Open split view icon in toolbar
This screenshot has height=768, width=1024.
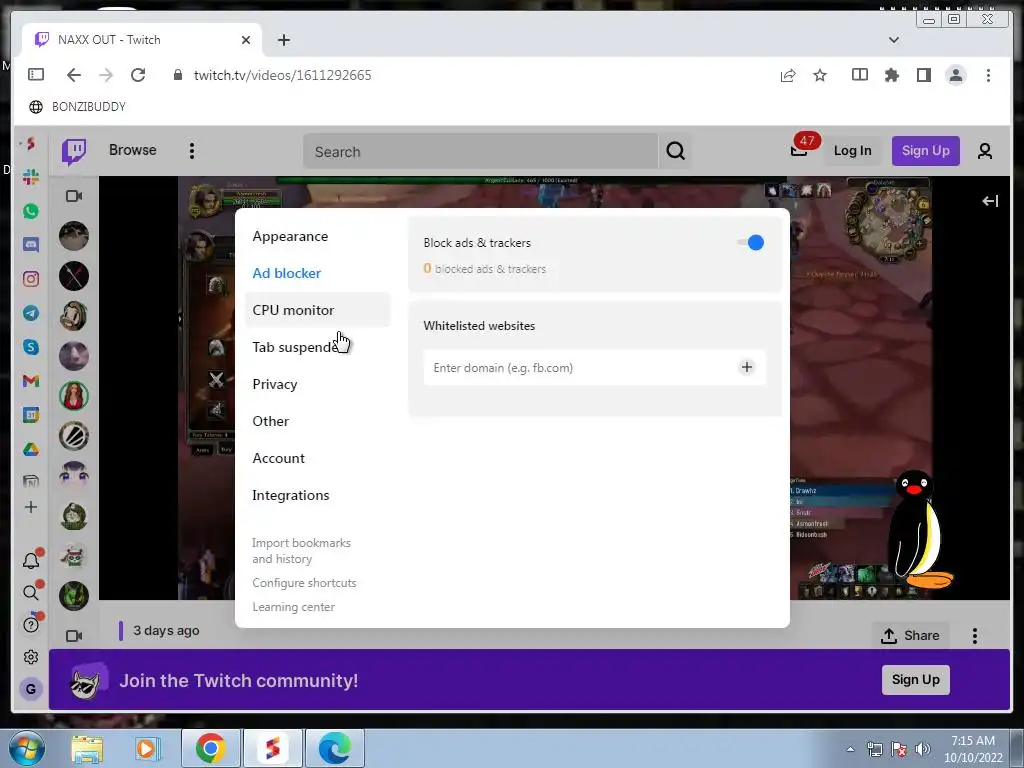point(859,75)
